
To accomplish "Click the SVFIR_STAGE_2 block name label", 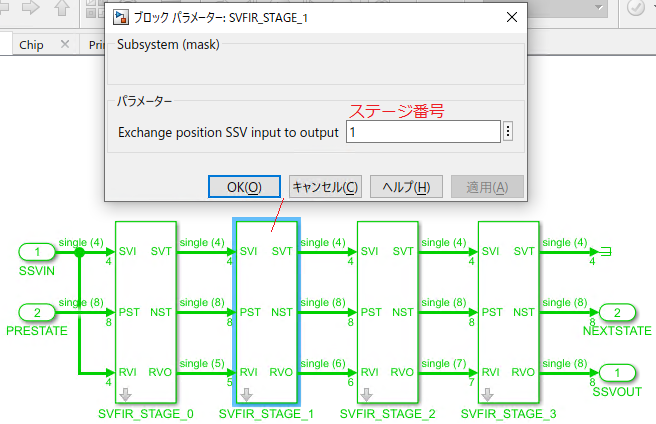I will (387, 414).
